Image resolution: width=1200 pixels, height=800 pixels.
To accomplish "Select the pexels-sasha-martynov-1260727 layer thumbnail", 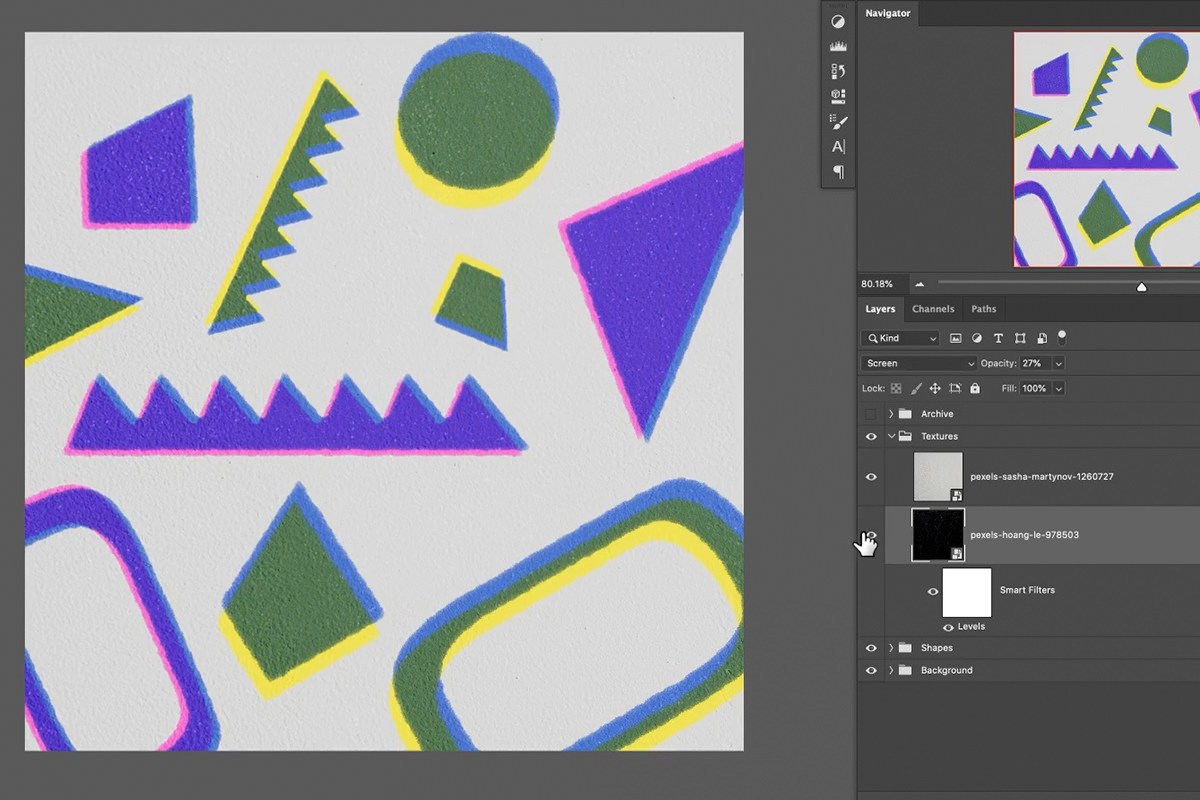I will [x=938, y=477].
